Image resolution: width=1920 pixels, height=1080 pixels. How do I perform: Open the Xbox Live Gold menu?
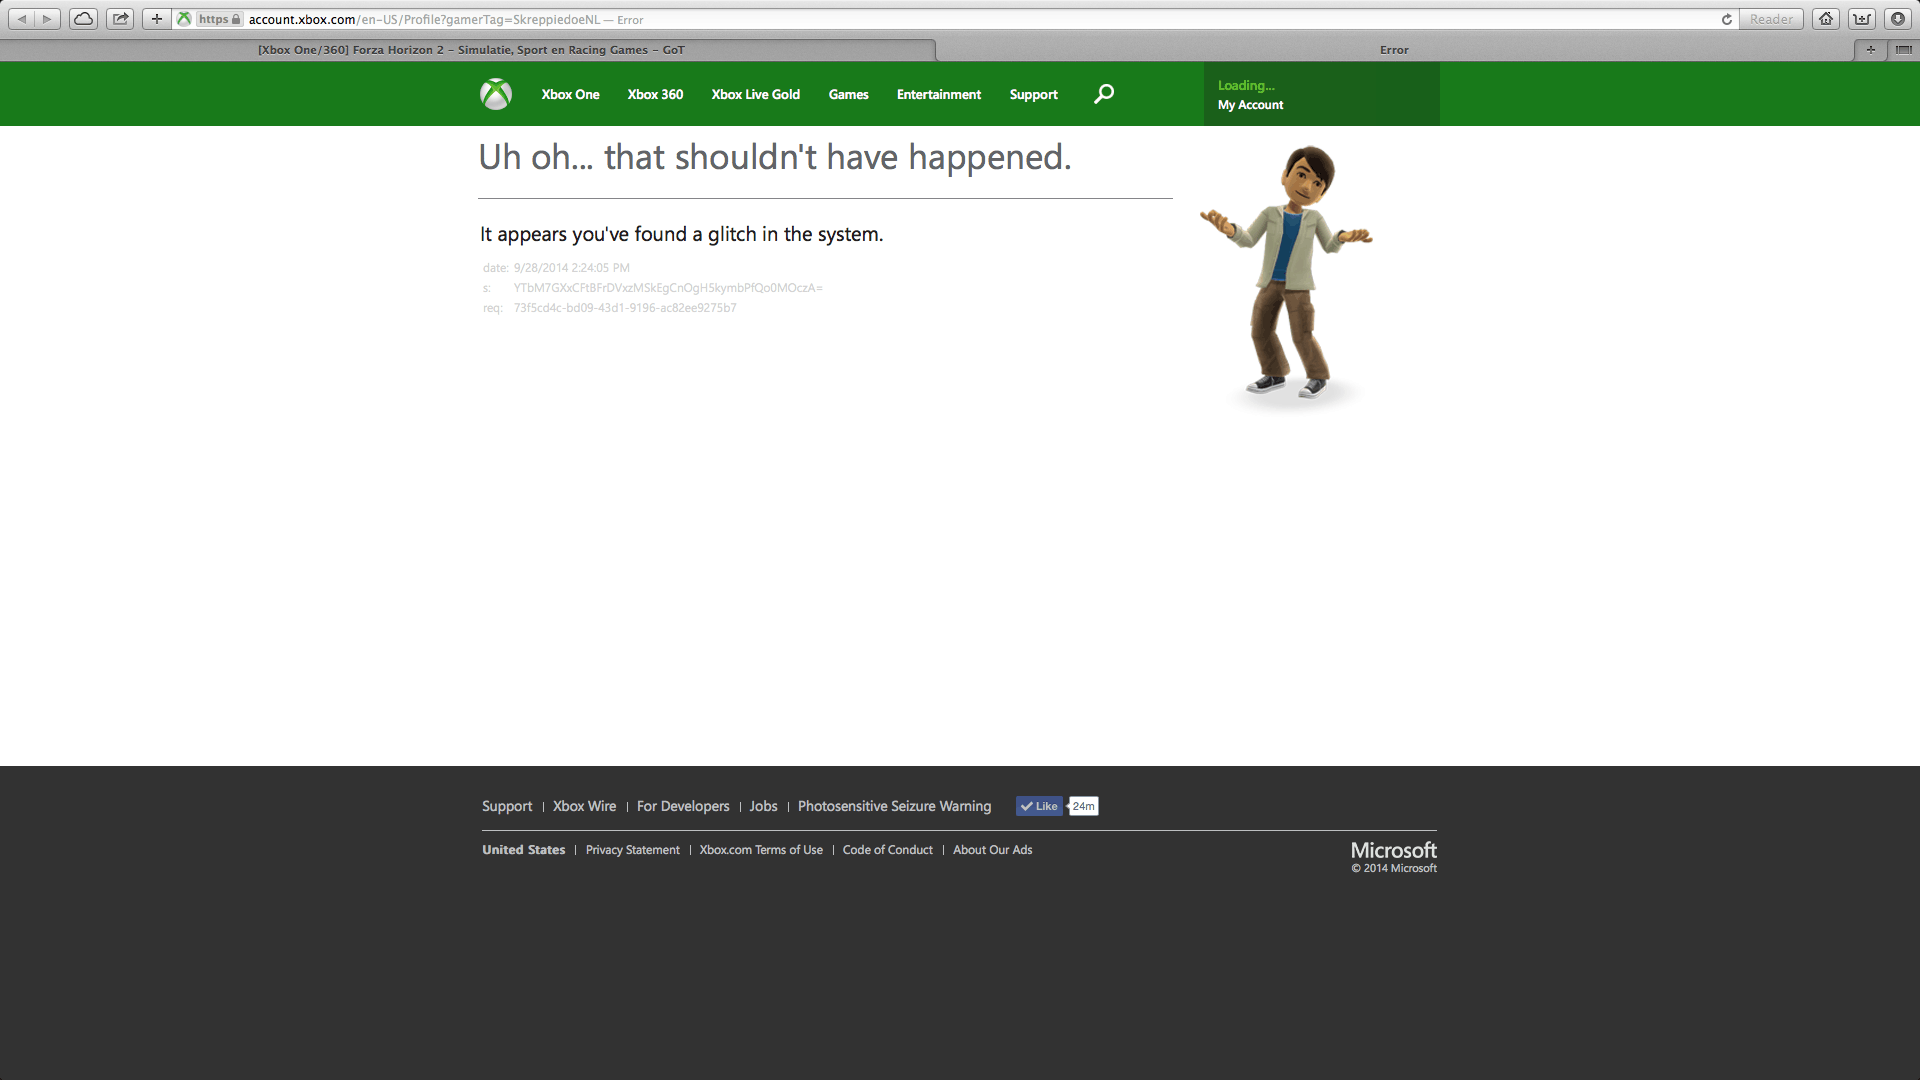(755, 94)
